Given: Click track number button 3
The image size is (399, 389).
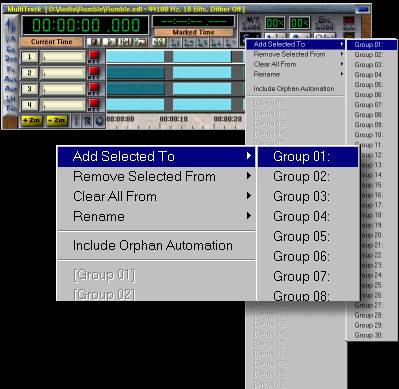Looking at the screenshot, I should click(29, 89).
